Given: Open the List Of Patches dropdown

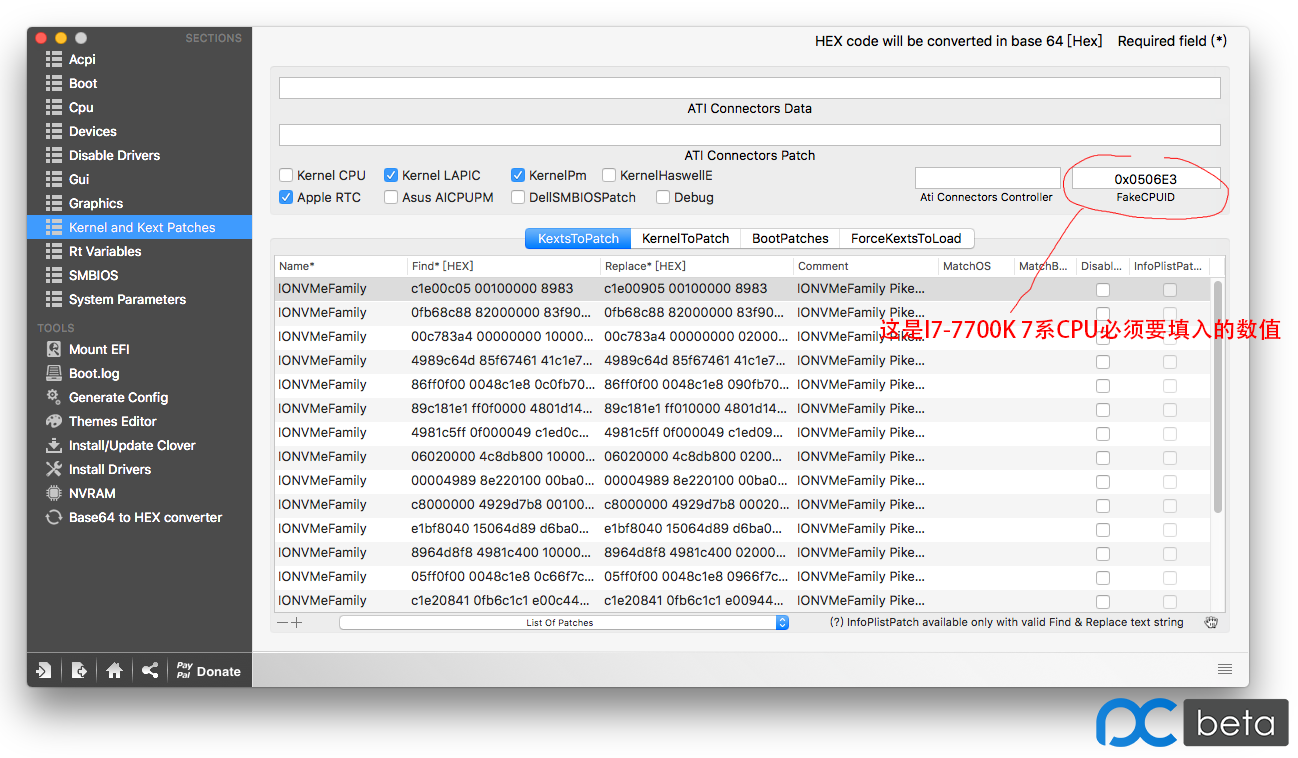Looking at the screenshot, I should point(564,622).
